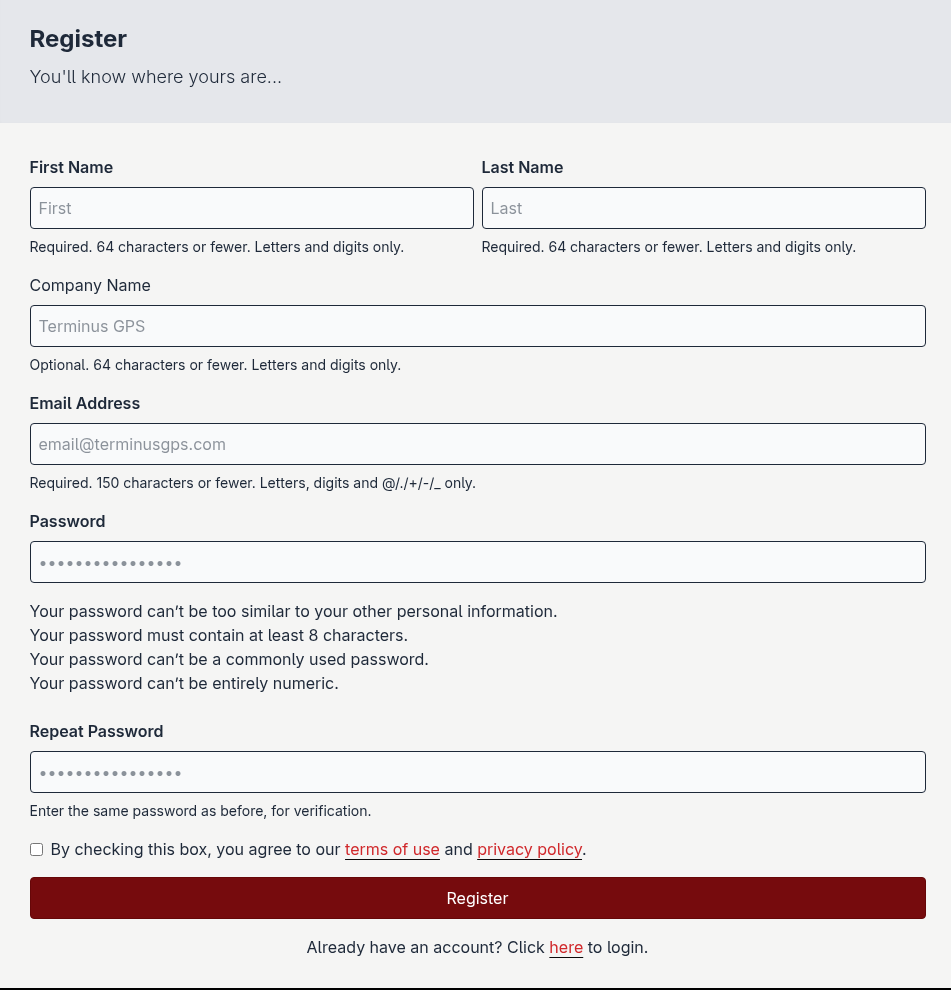Check the terms agreement checkbox

pyautogui.click(x=36, y=849)
